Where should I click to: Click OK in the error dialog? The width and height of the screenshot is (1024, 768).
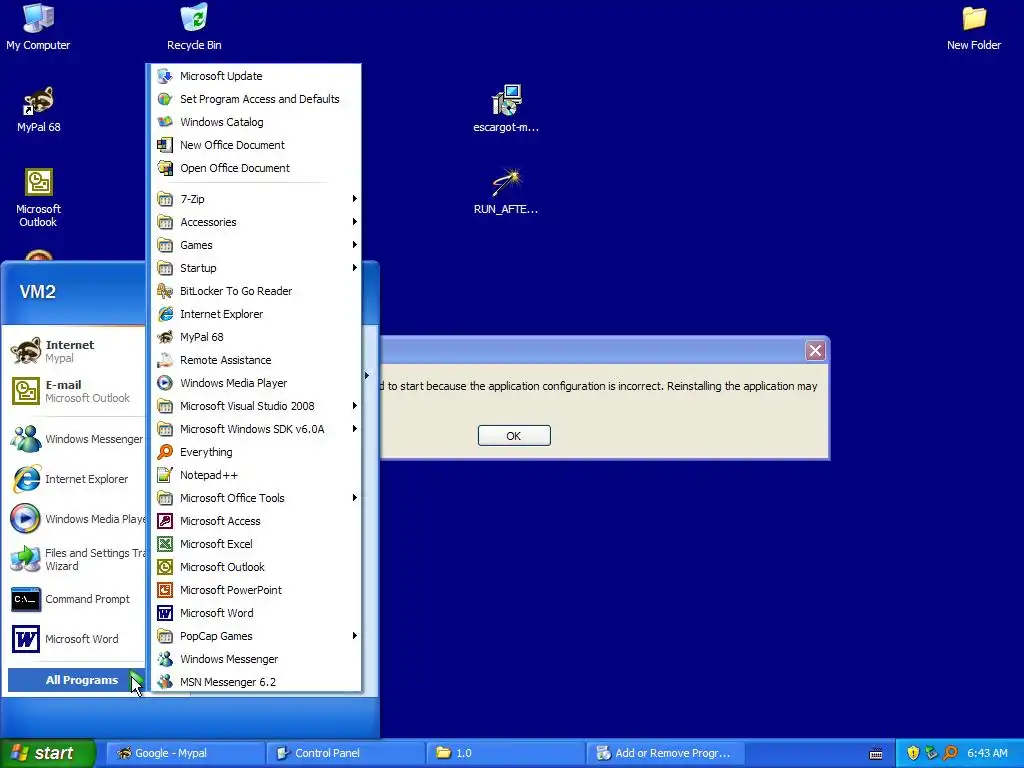[x=514, y=436]
